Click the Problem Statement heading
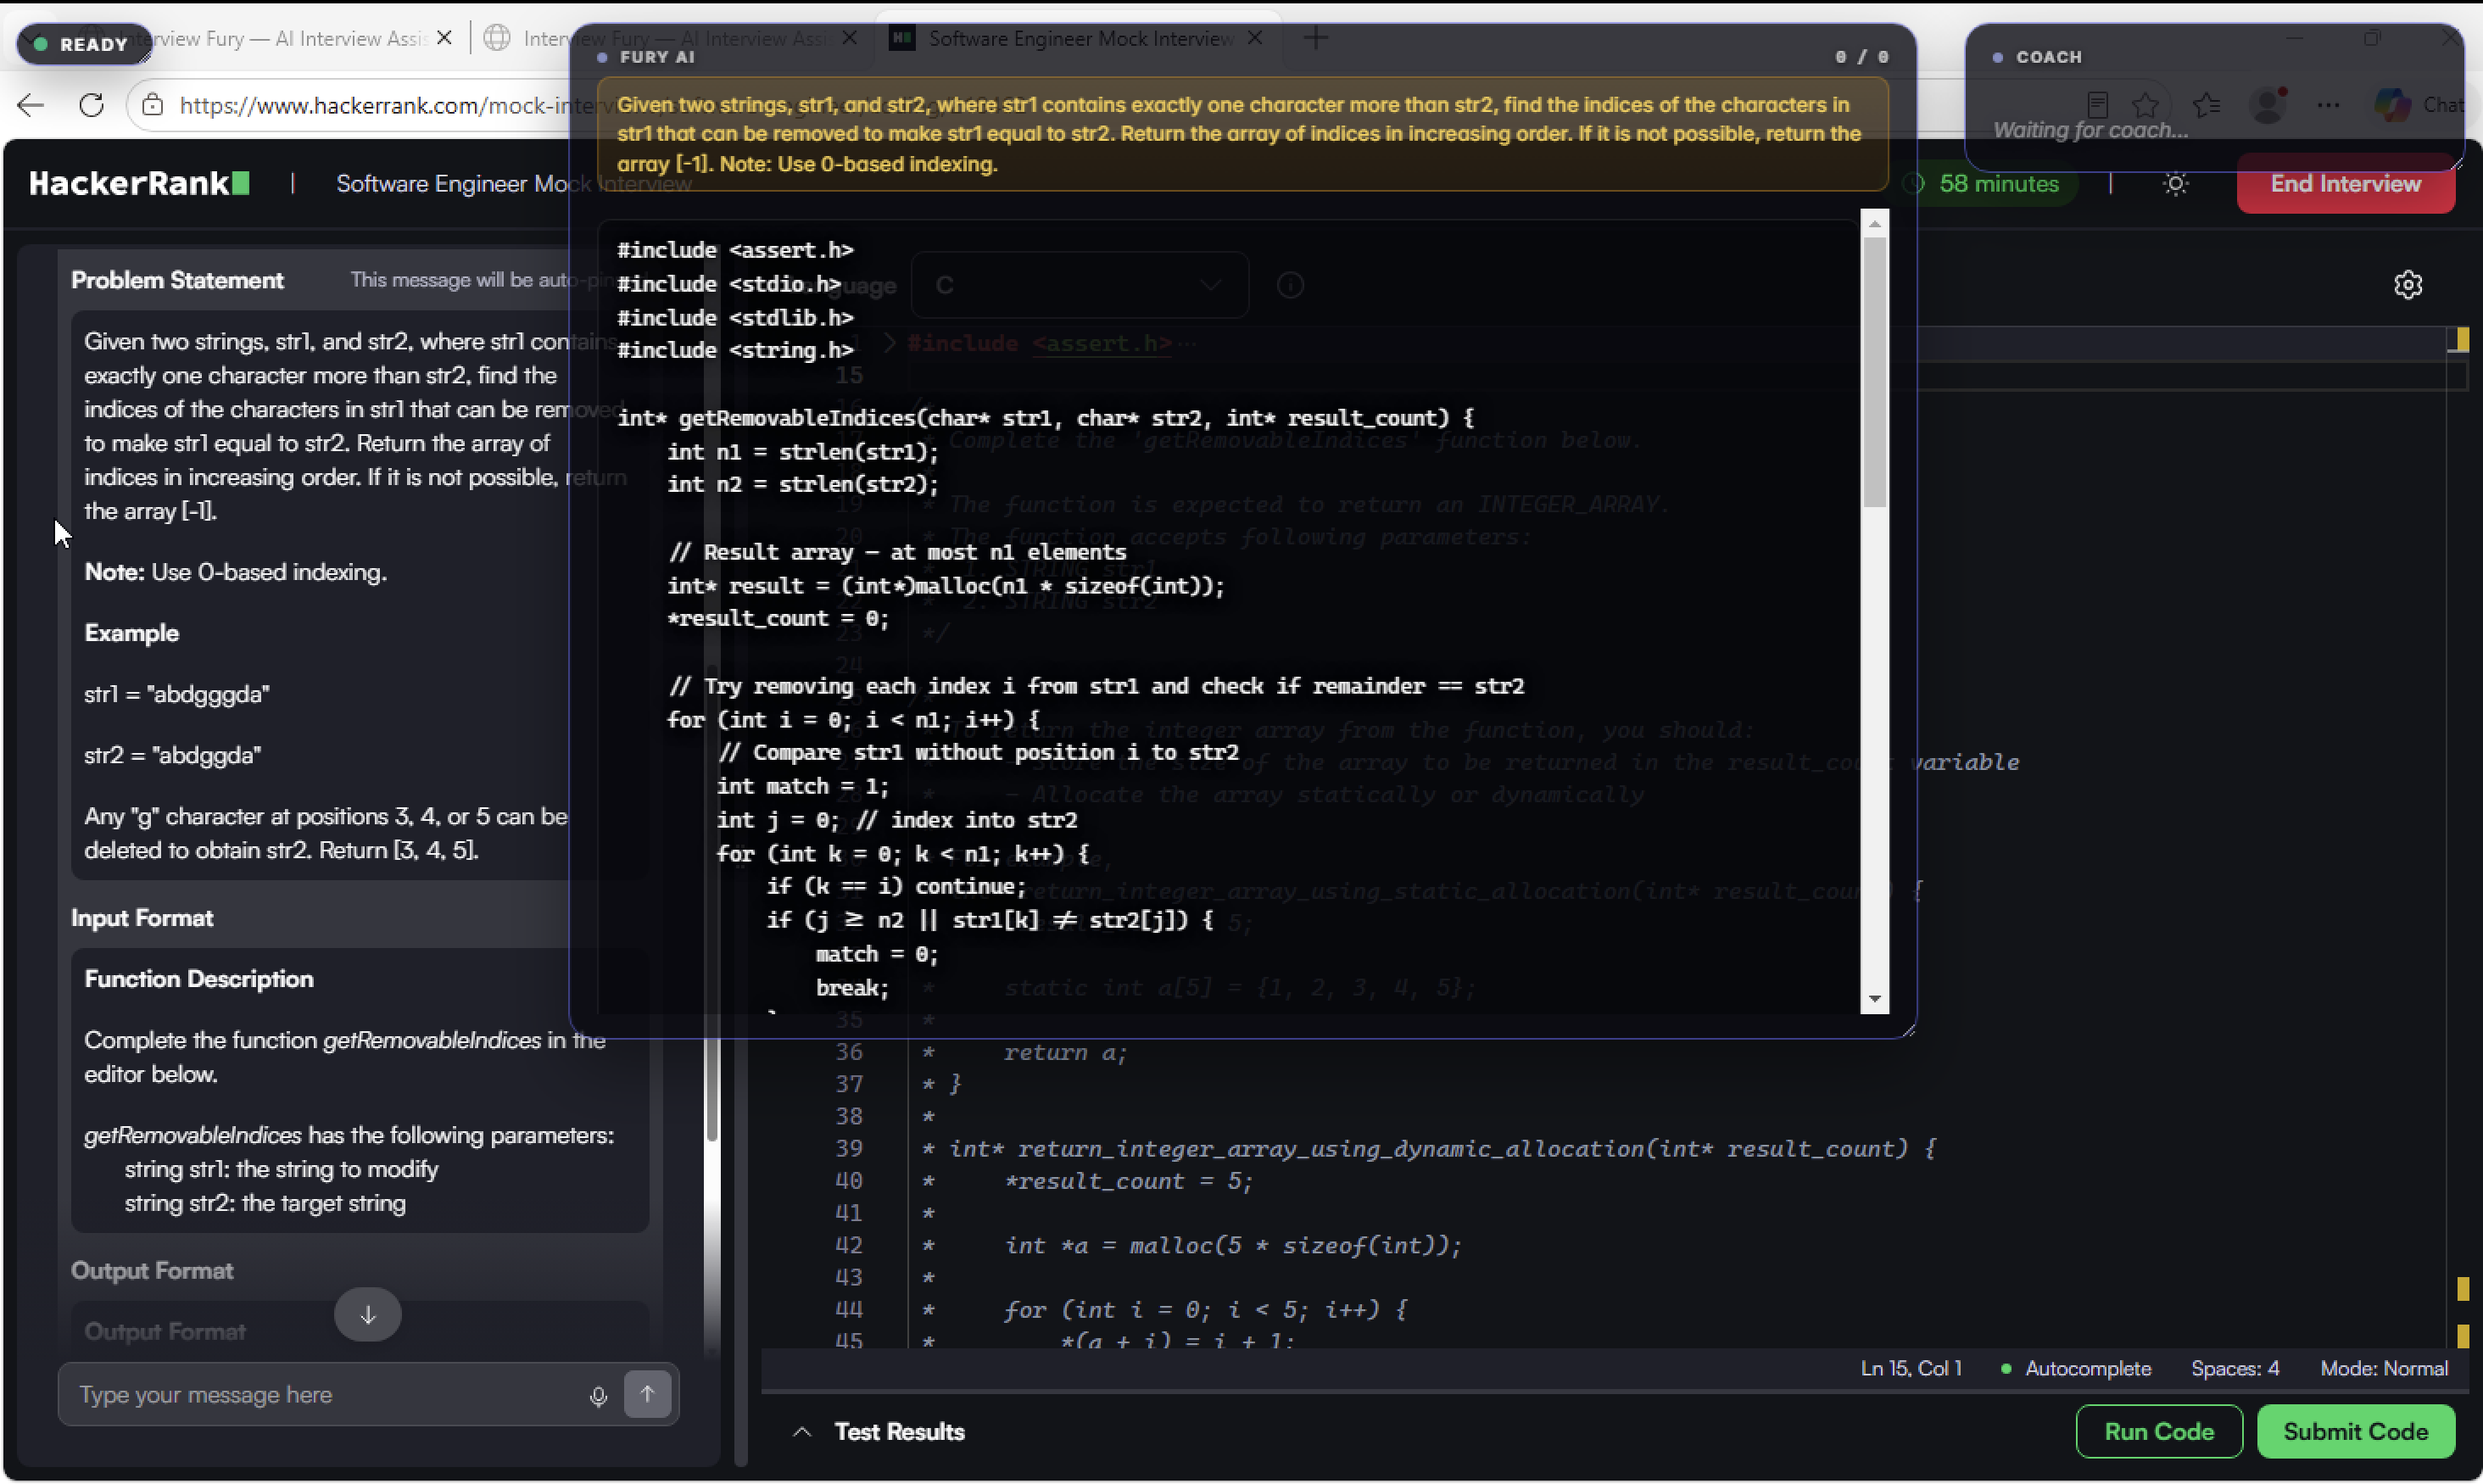 click(177, 280)
